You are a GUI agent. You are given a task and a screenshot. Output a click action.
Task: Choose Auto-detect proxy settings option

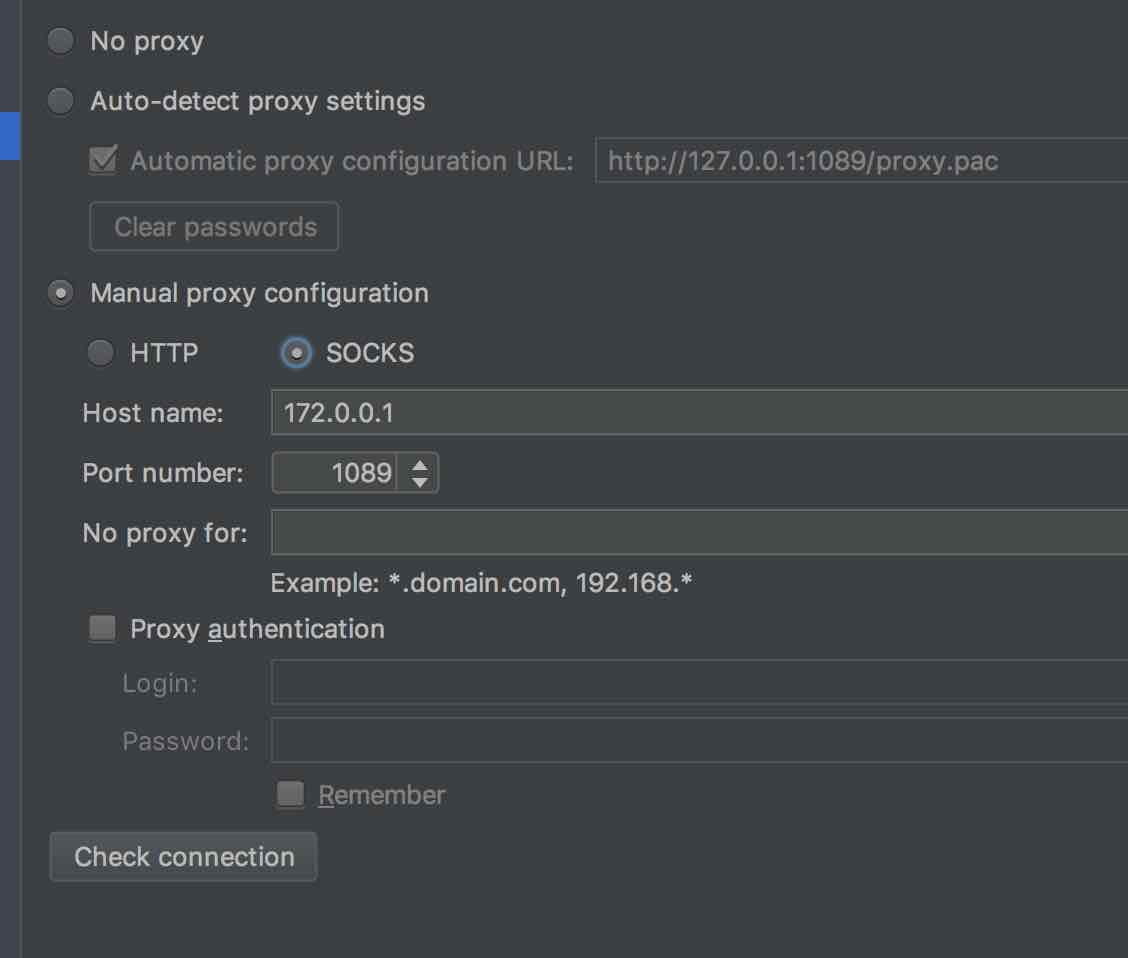(x=60, y=101)
